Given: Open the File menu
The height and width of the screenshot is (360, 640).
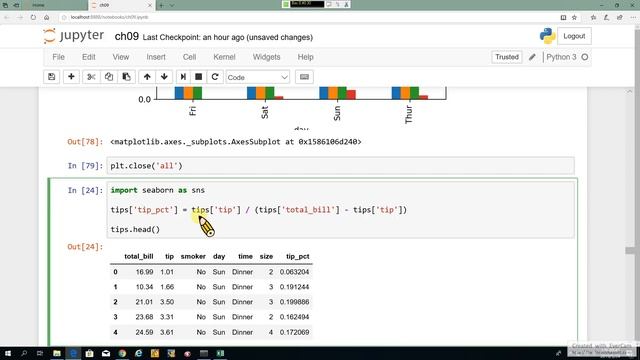Looking at the screenshot, I should coord(58,57).
